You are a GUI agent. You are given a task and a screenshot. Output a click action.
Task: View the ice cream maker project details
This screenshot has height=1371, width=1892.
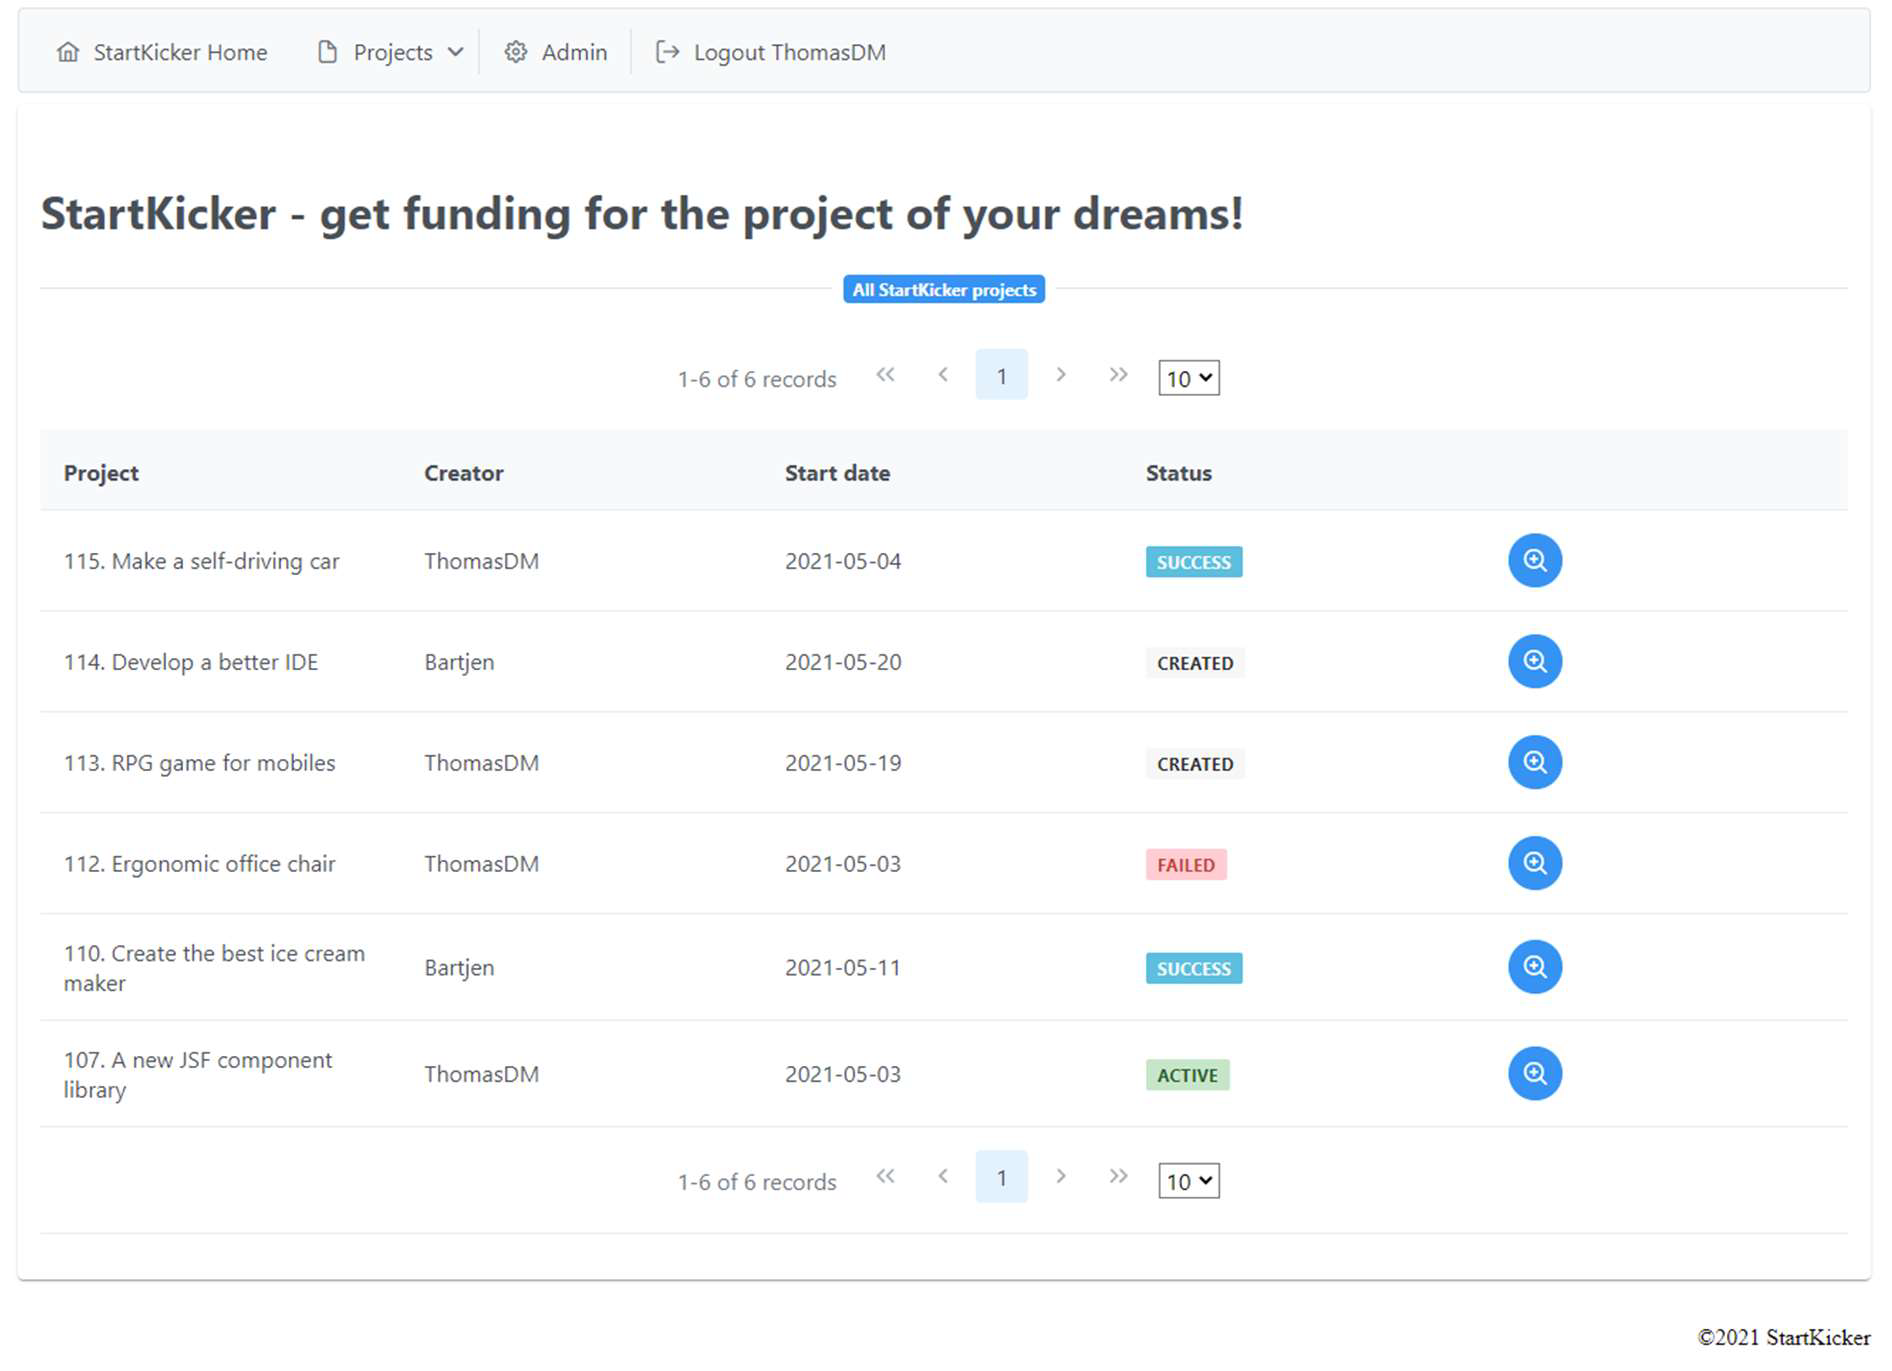click(x=1534, y=967)
